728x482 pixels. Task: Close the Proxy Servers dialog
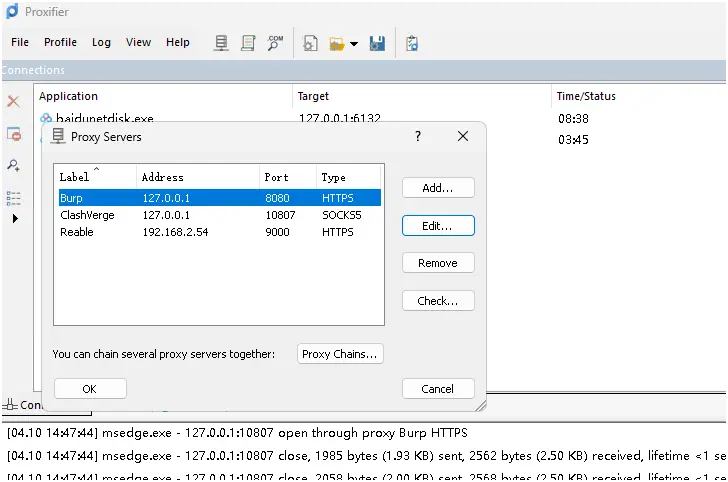click(463, 136)
